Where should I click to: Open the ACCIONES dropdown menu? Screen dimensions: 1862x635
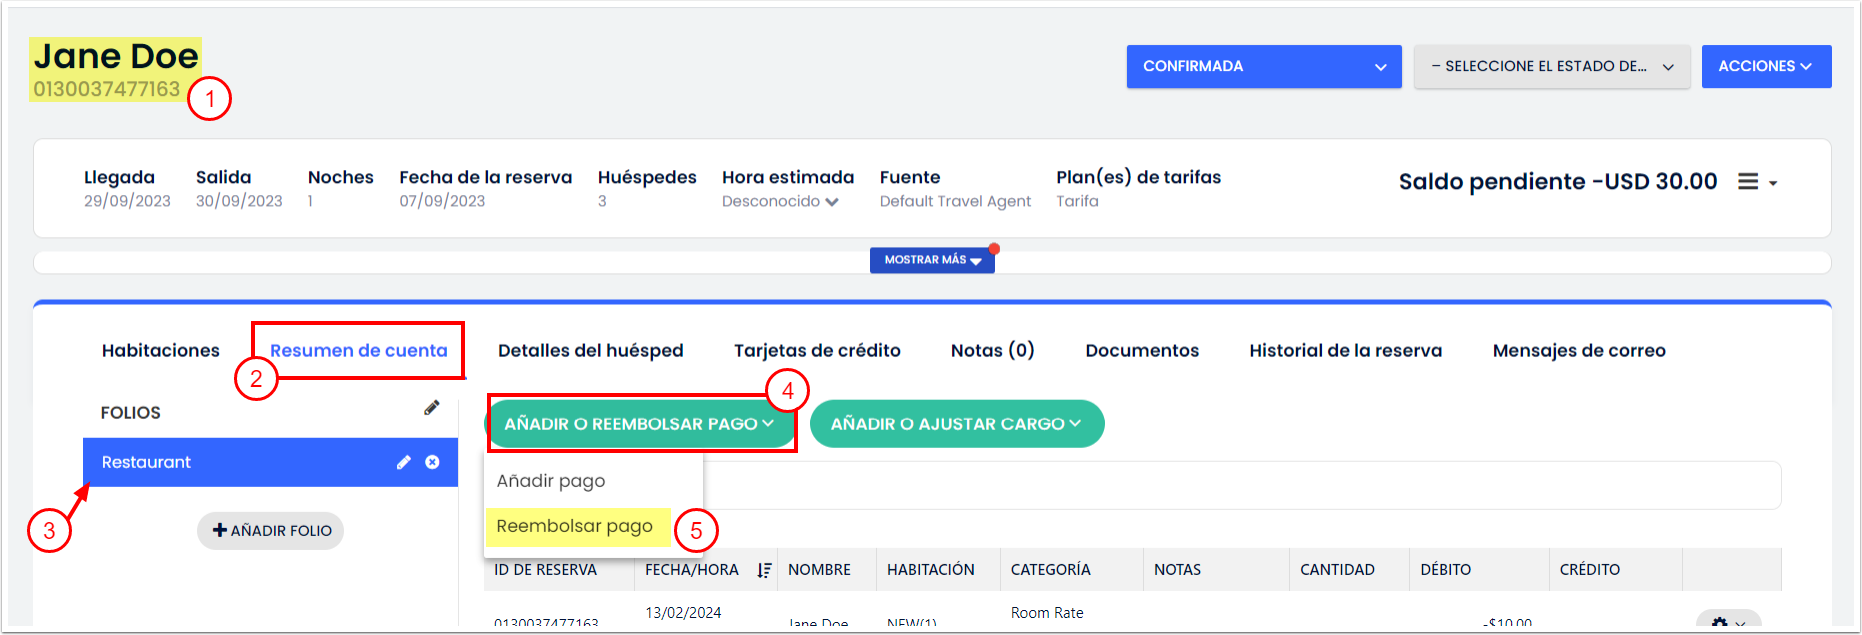click(1765, 67)
